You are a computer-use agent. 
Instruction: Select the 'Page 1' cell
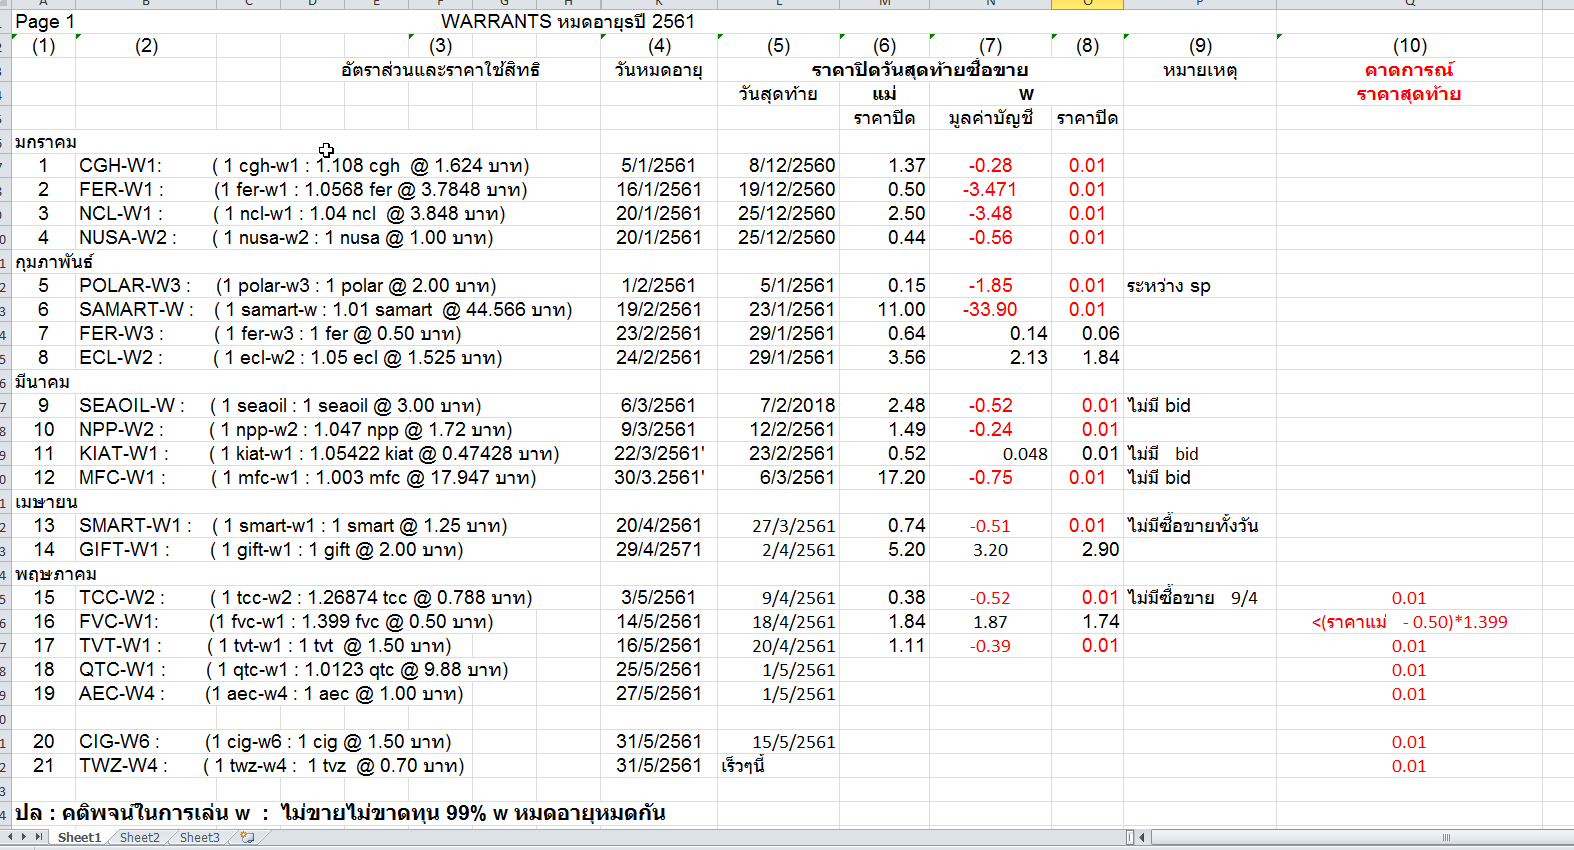45,21
